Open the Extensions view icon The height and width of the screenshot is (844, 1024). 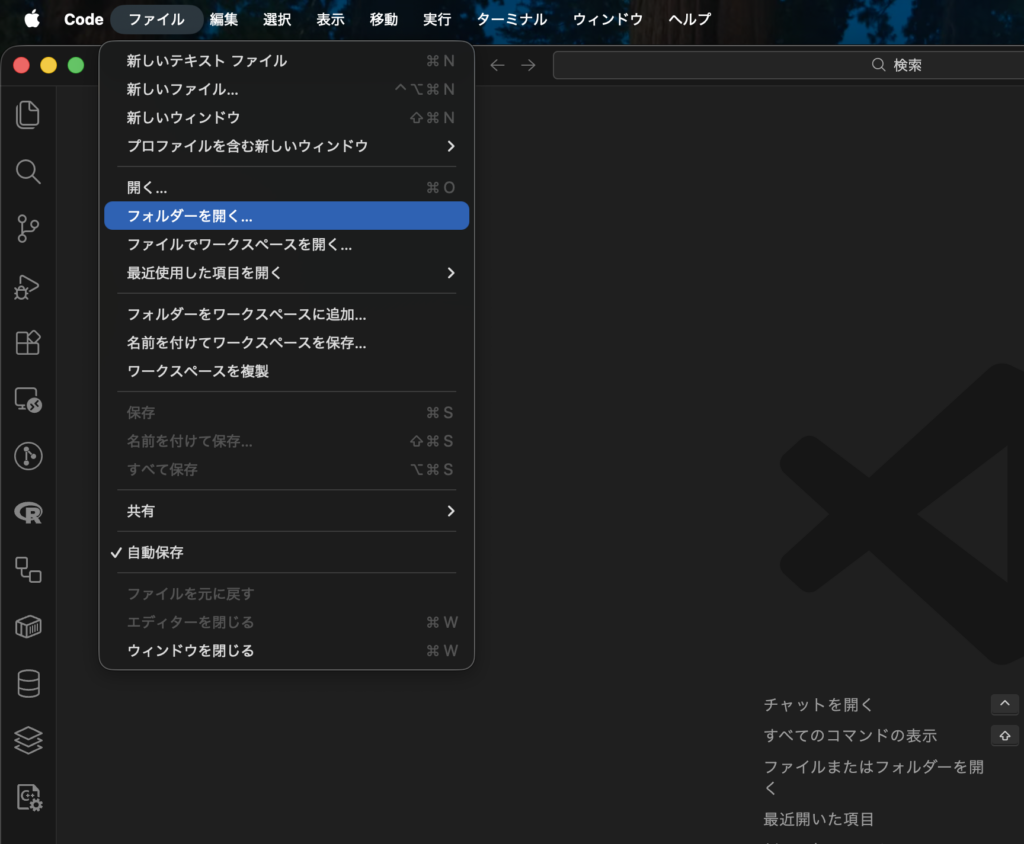(28, 343)
